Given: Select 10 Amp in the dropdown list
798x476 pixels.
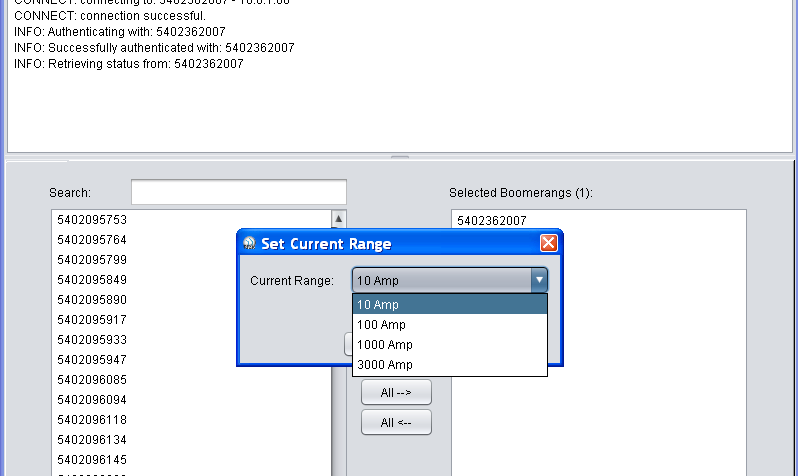Looking at the screenshot, I should (450, 304).
